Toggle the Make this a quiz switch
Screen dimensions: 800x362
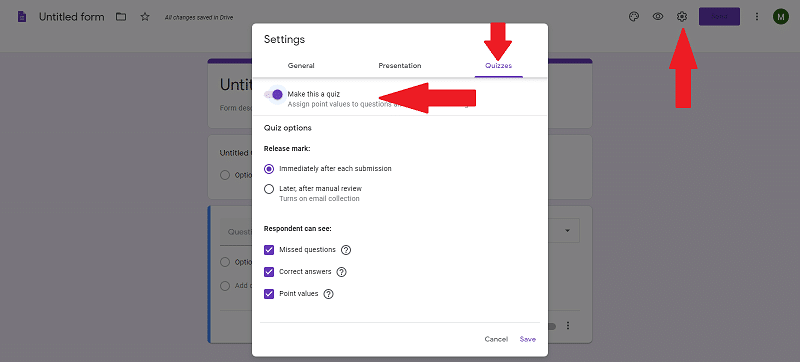[273, 94]
